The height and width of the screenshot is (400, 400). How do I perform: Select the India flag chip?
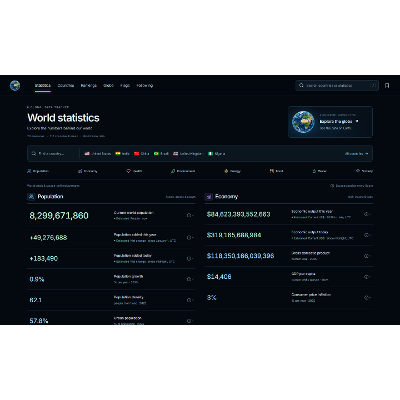click(122, 154)
